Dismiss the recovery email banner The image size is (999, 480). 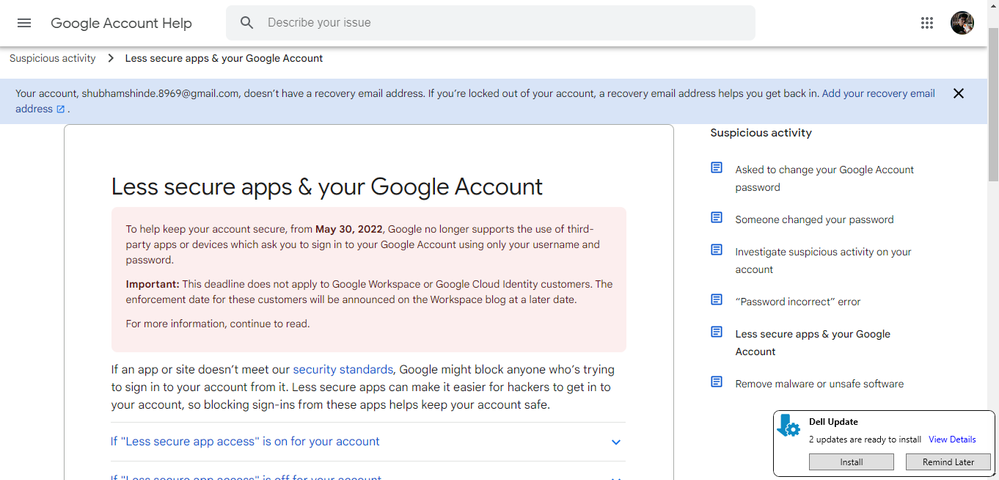click(x=958, y=94)
